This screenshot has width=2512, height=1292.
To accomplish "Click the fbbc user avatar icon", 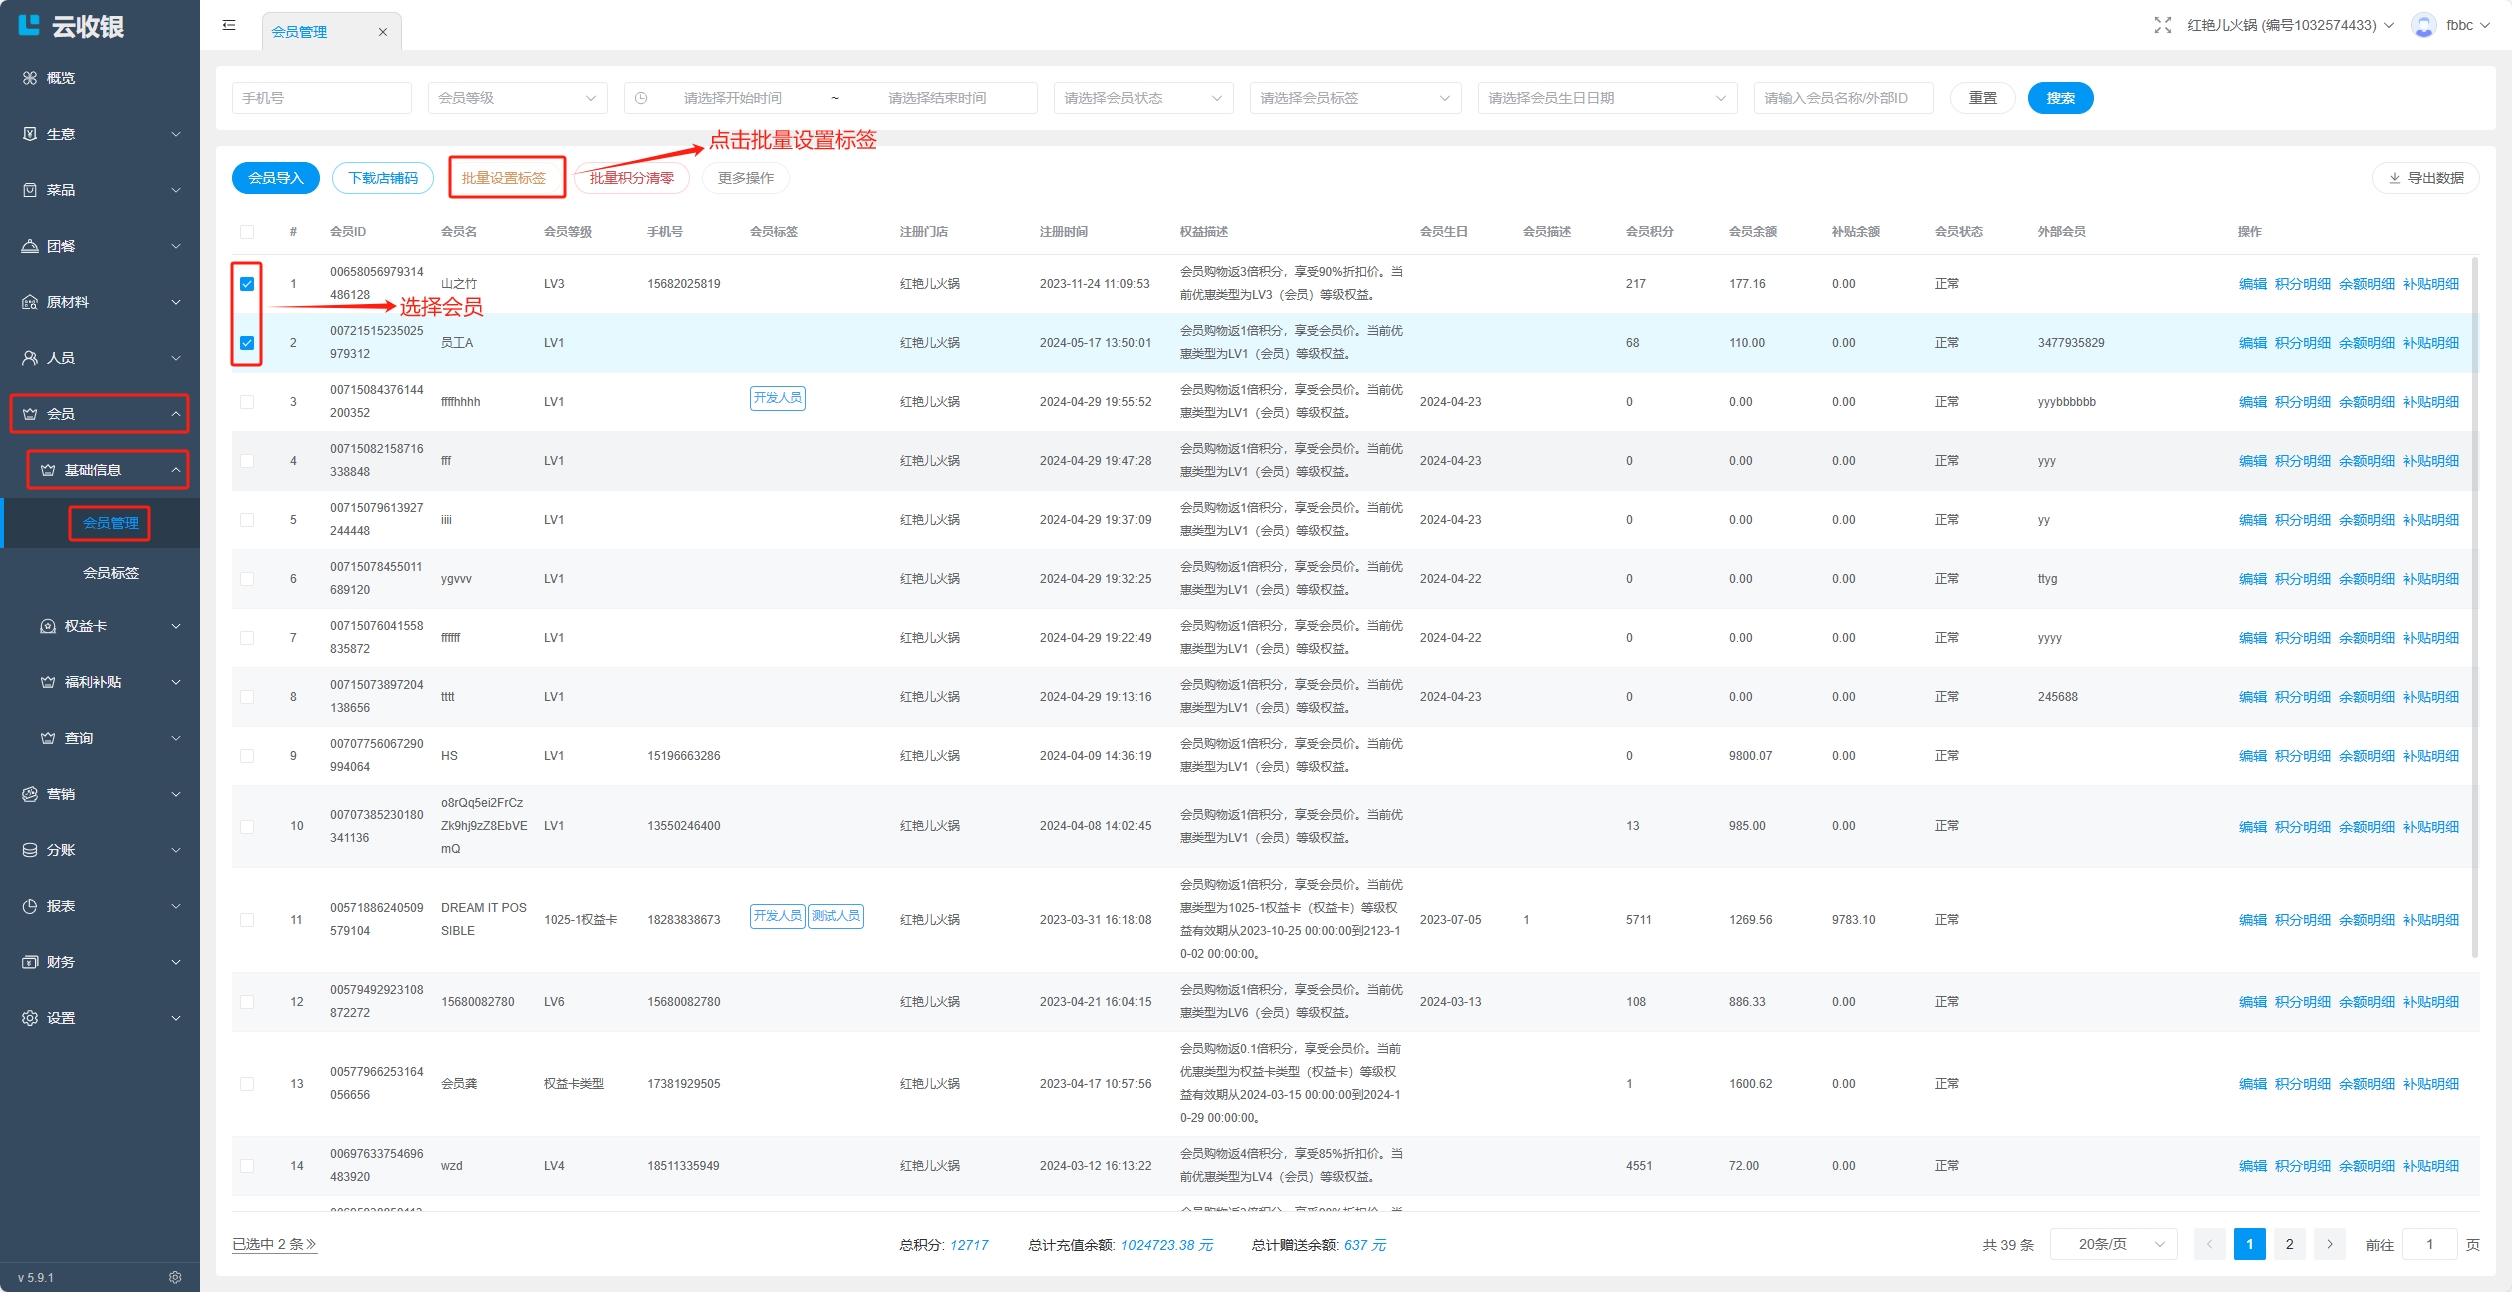I will (2423, 26).
